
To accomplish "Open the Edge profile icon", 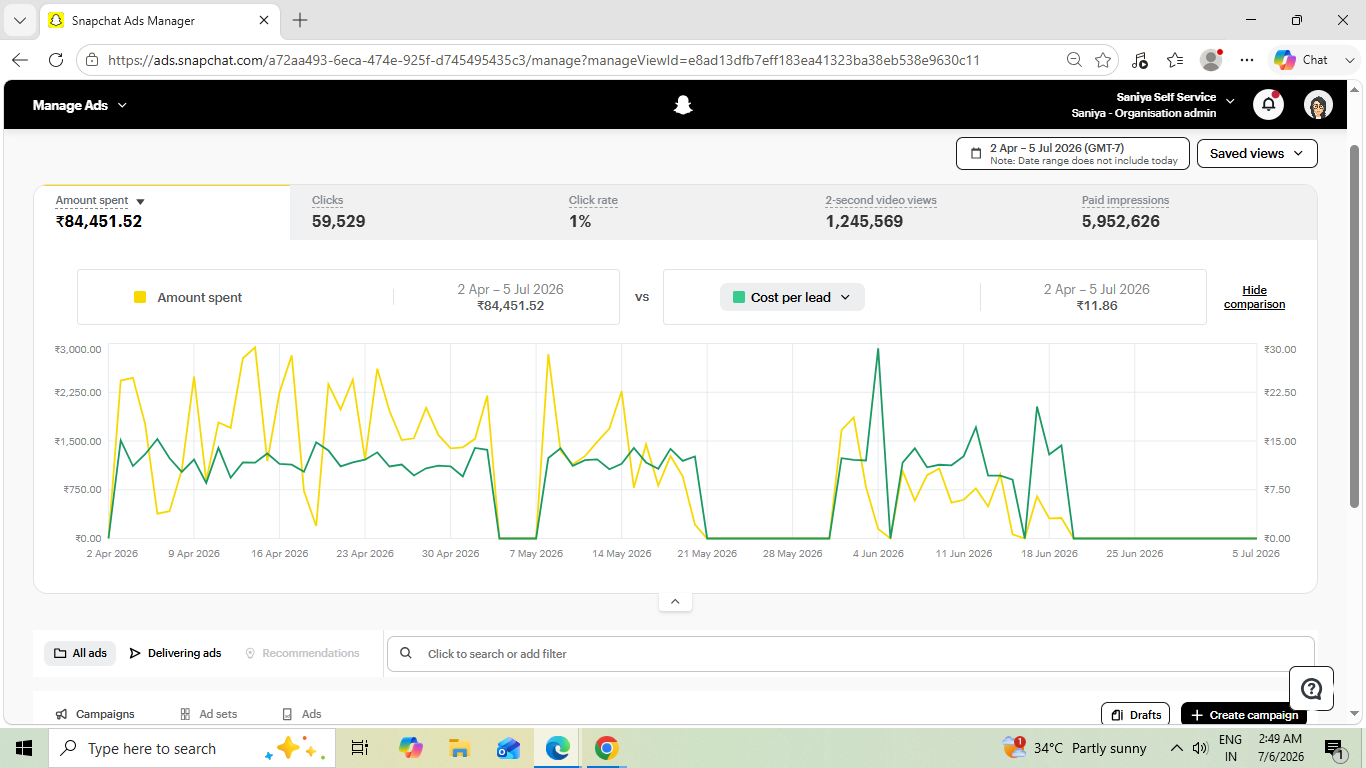I will 1211,60.
